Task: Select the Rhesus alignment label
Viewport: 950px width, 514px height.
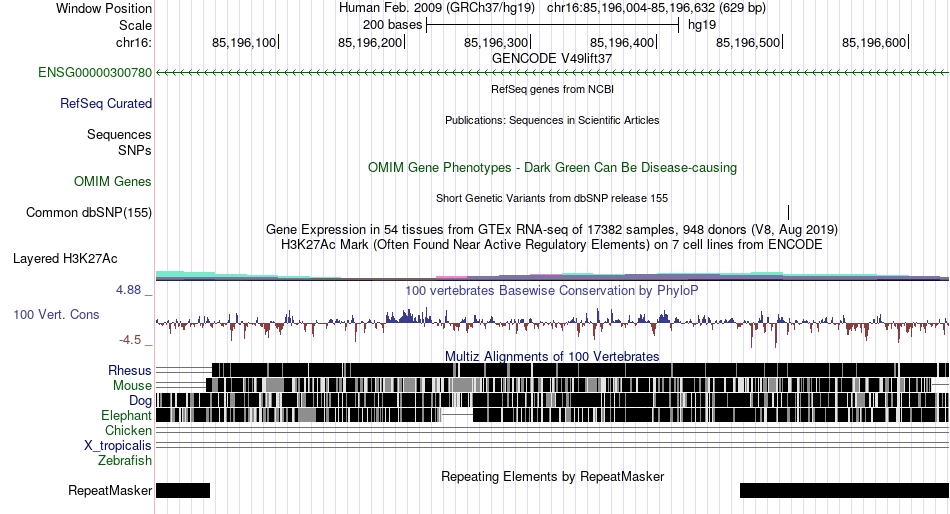Action: (130, 370)
